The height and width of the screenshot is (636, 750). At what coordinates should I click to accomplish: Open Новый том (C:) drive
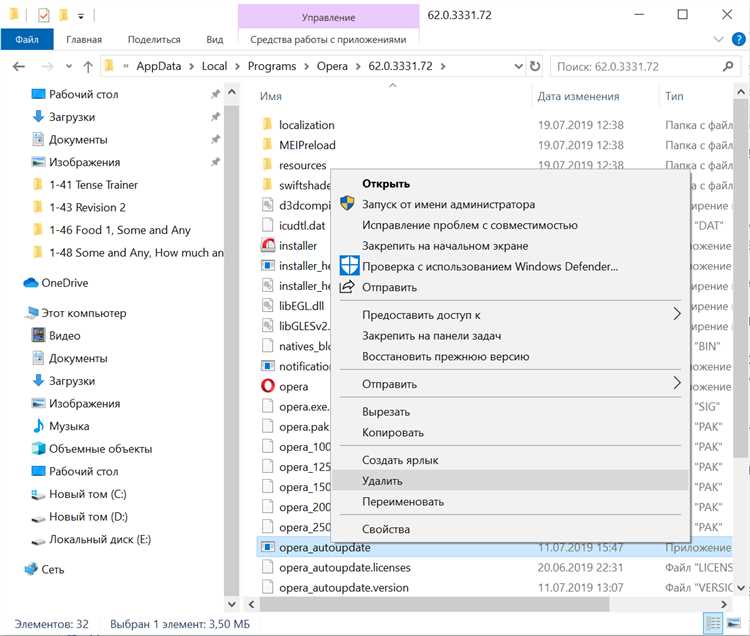click(88, 494)
